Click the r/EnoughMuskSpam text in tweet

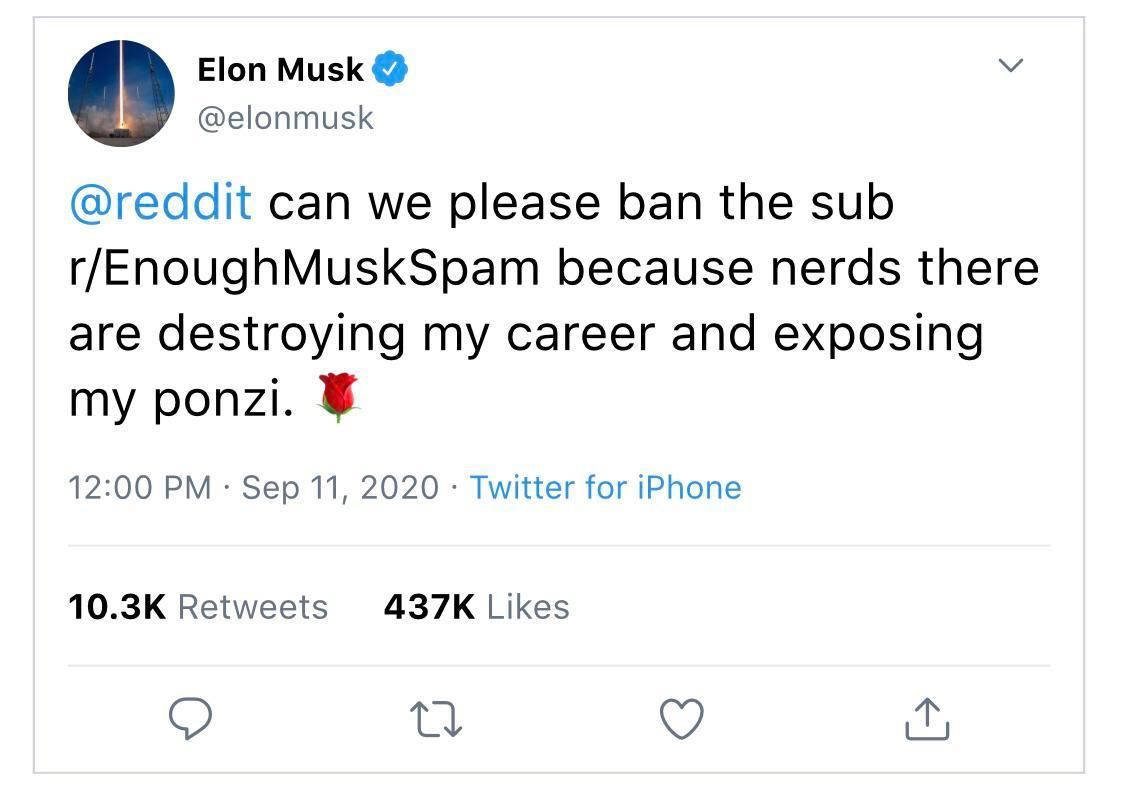[x=304, y=268]
